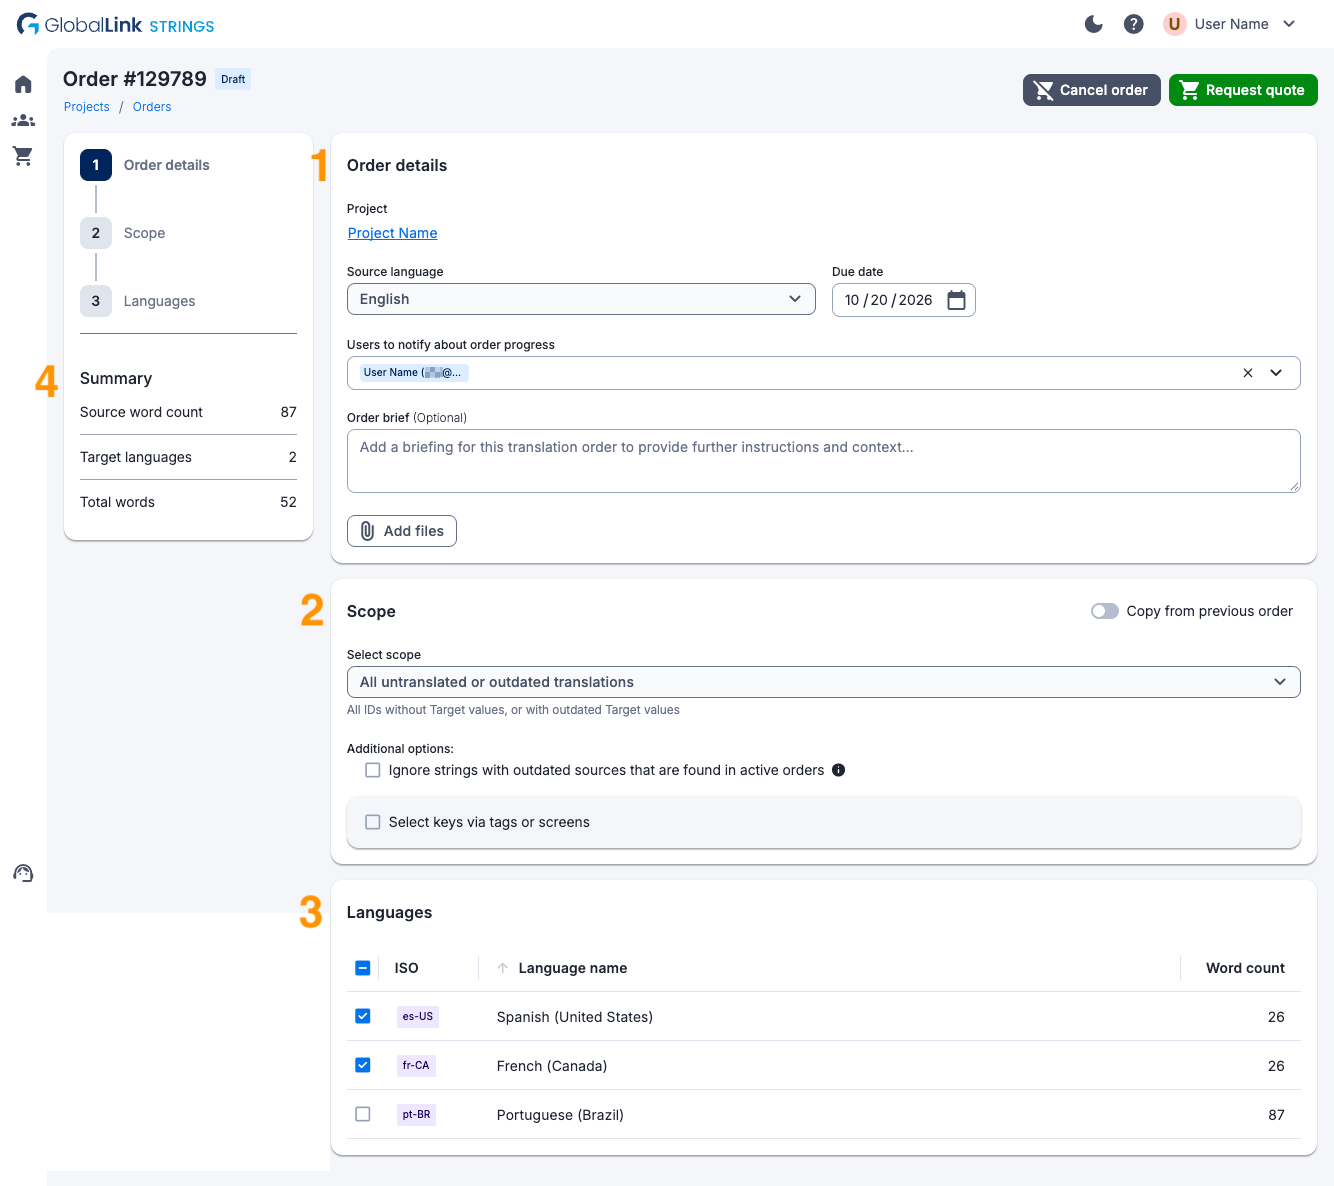Open the due date calendar picker
This screenshot has height=1186, width=1334.
[x=956, y=300]
